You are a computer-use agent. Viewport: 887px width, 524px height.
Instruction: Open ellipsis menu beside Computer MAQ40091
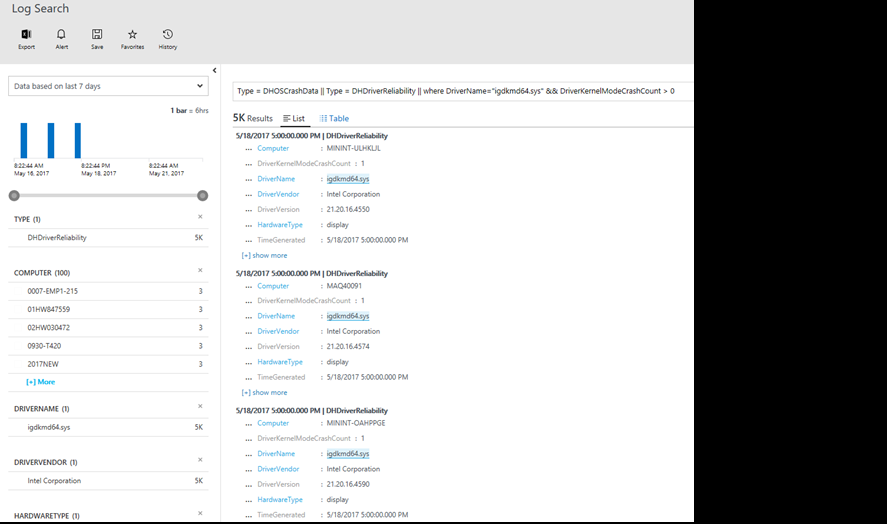pos(248,287)
